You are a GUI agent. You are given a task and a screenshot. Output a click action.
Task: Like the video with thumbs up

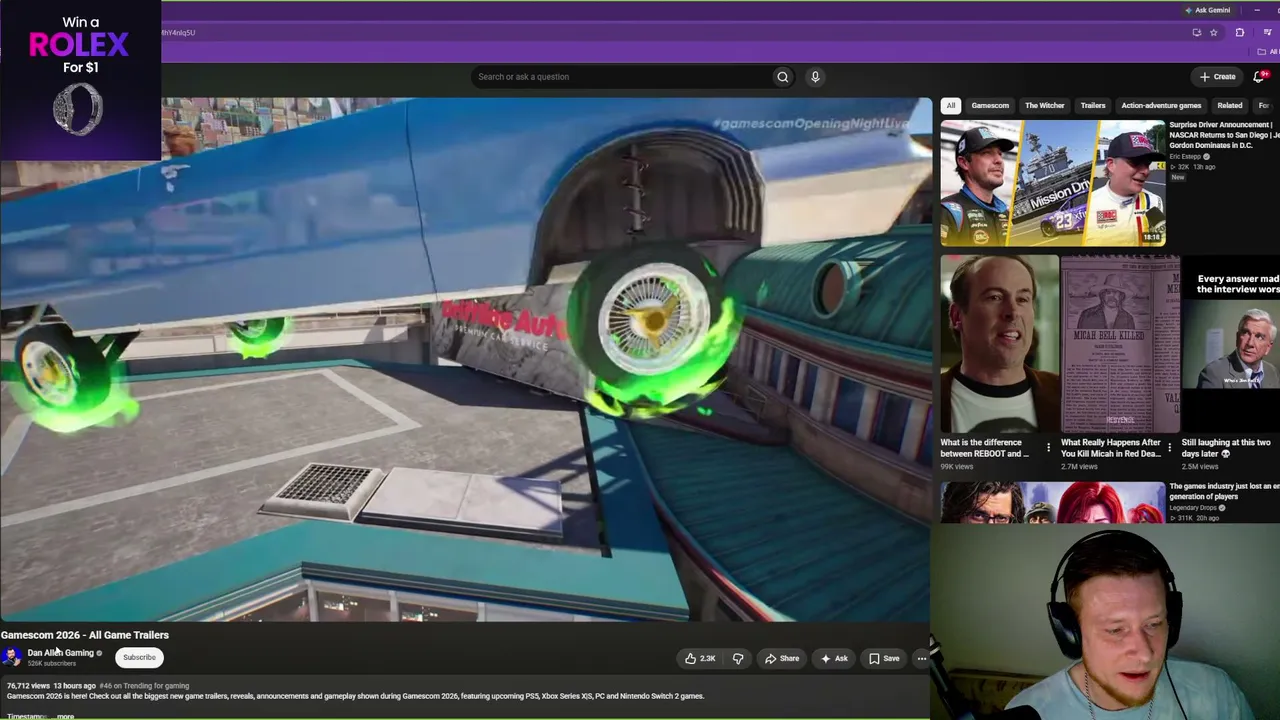700,658
